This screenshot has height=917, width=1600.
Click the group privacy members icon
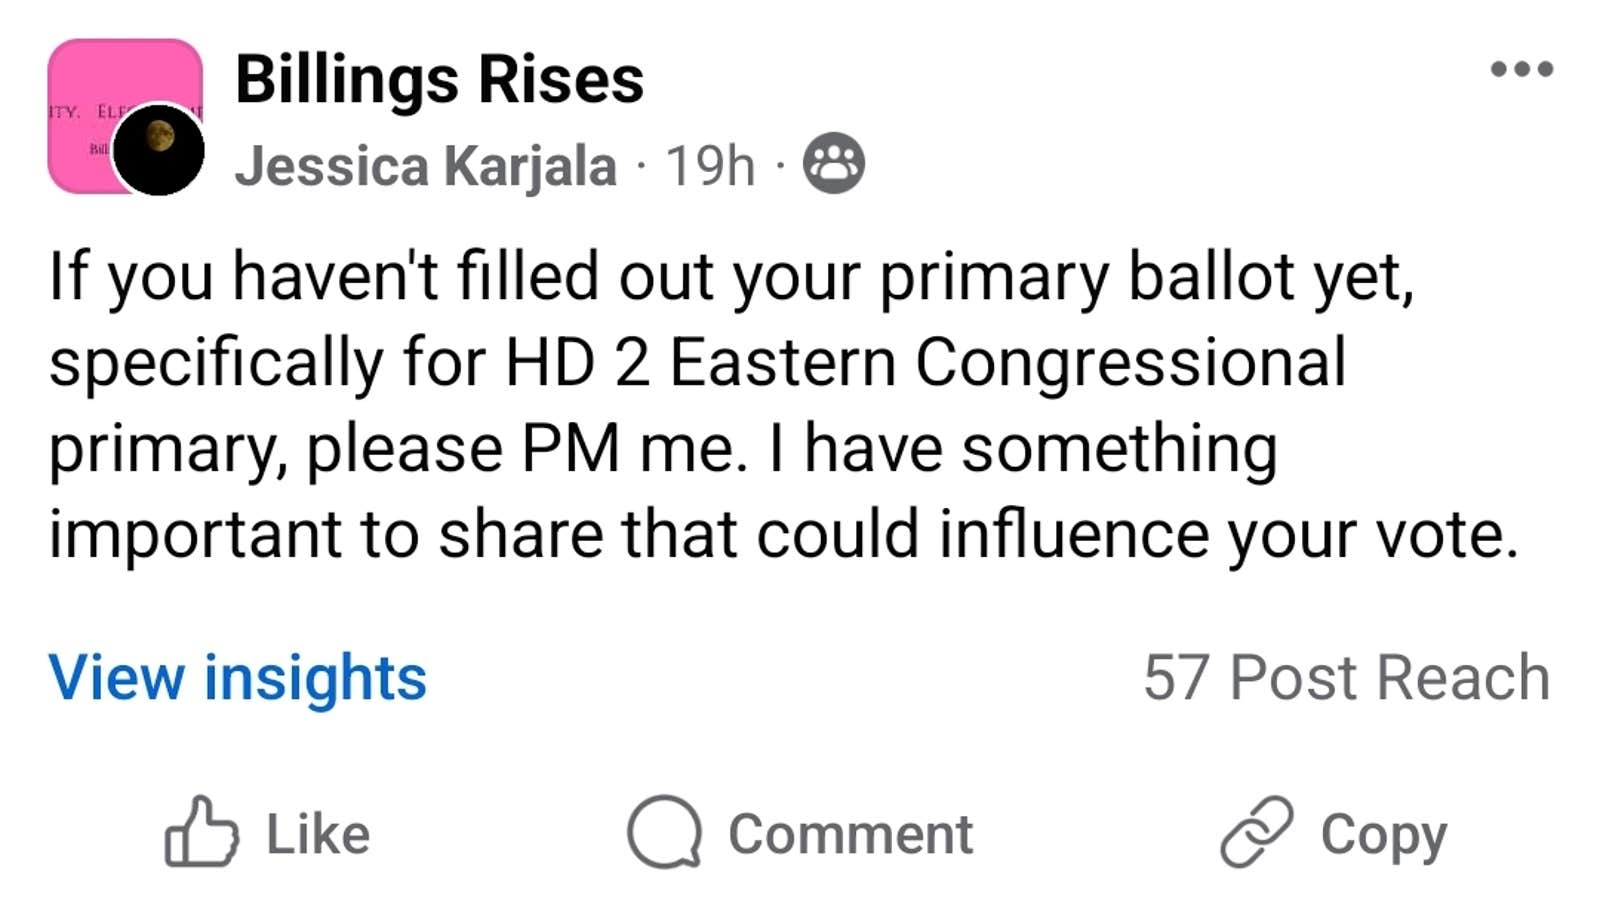click(834, 163)
